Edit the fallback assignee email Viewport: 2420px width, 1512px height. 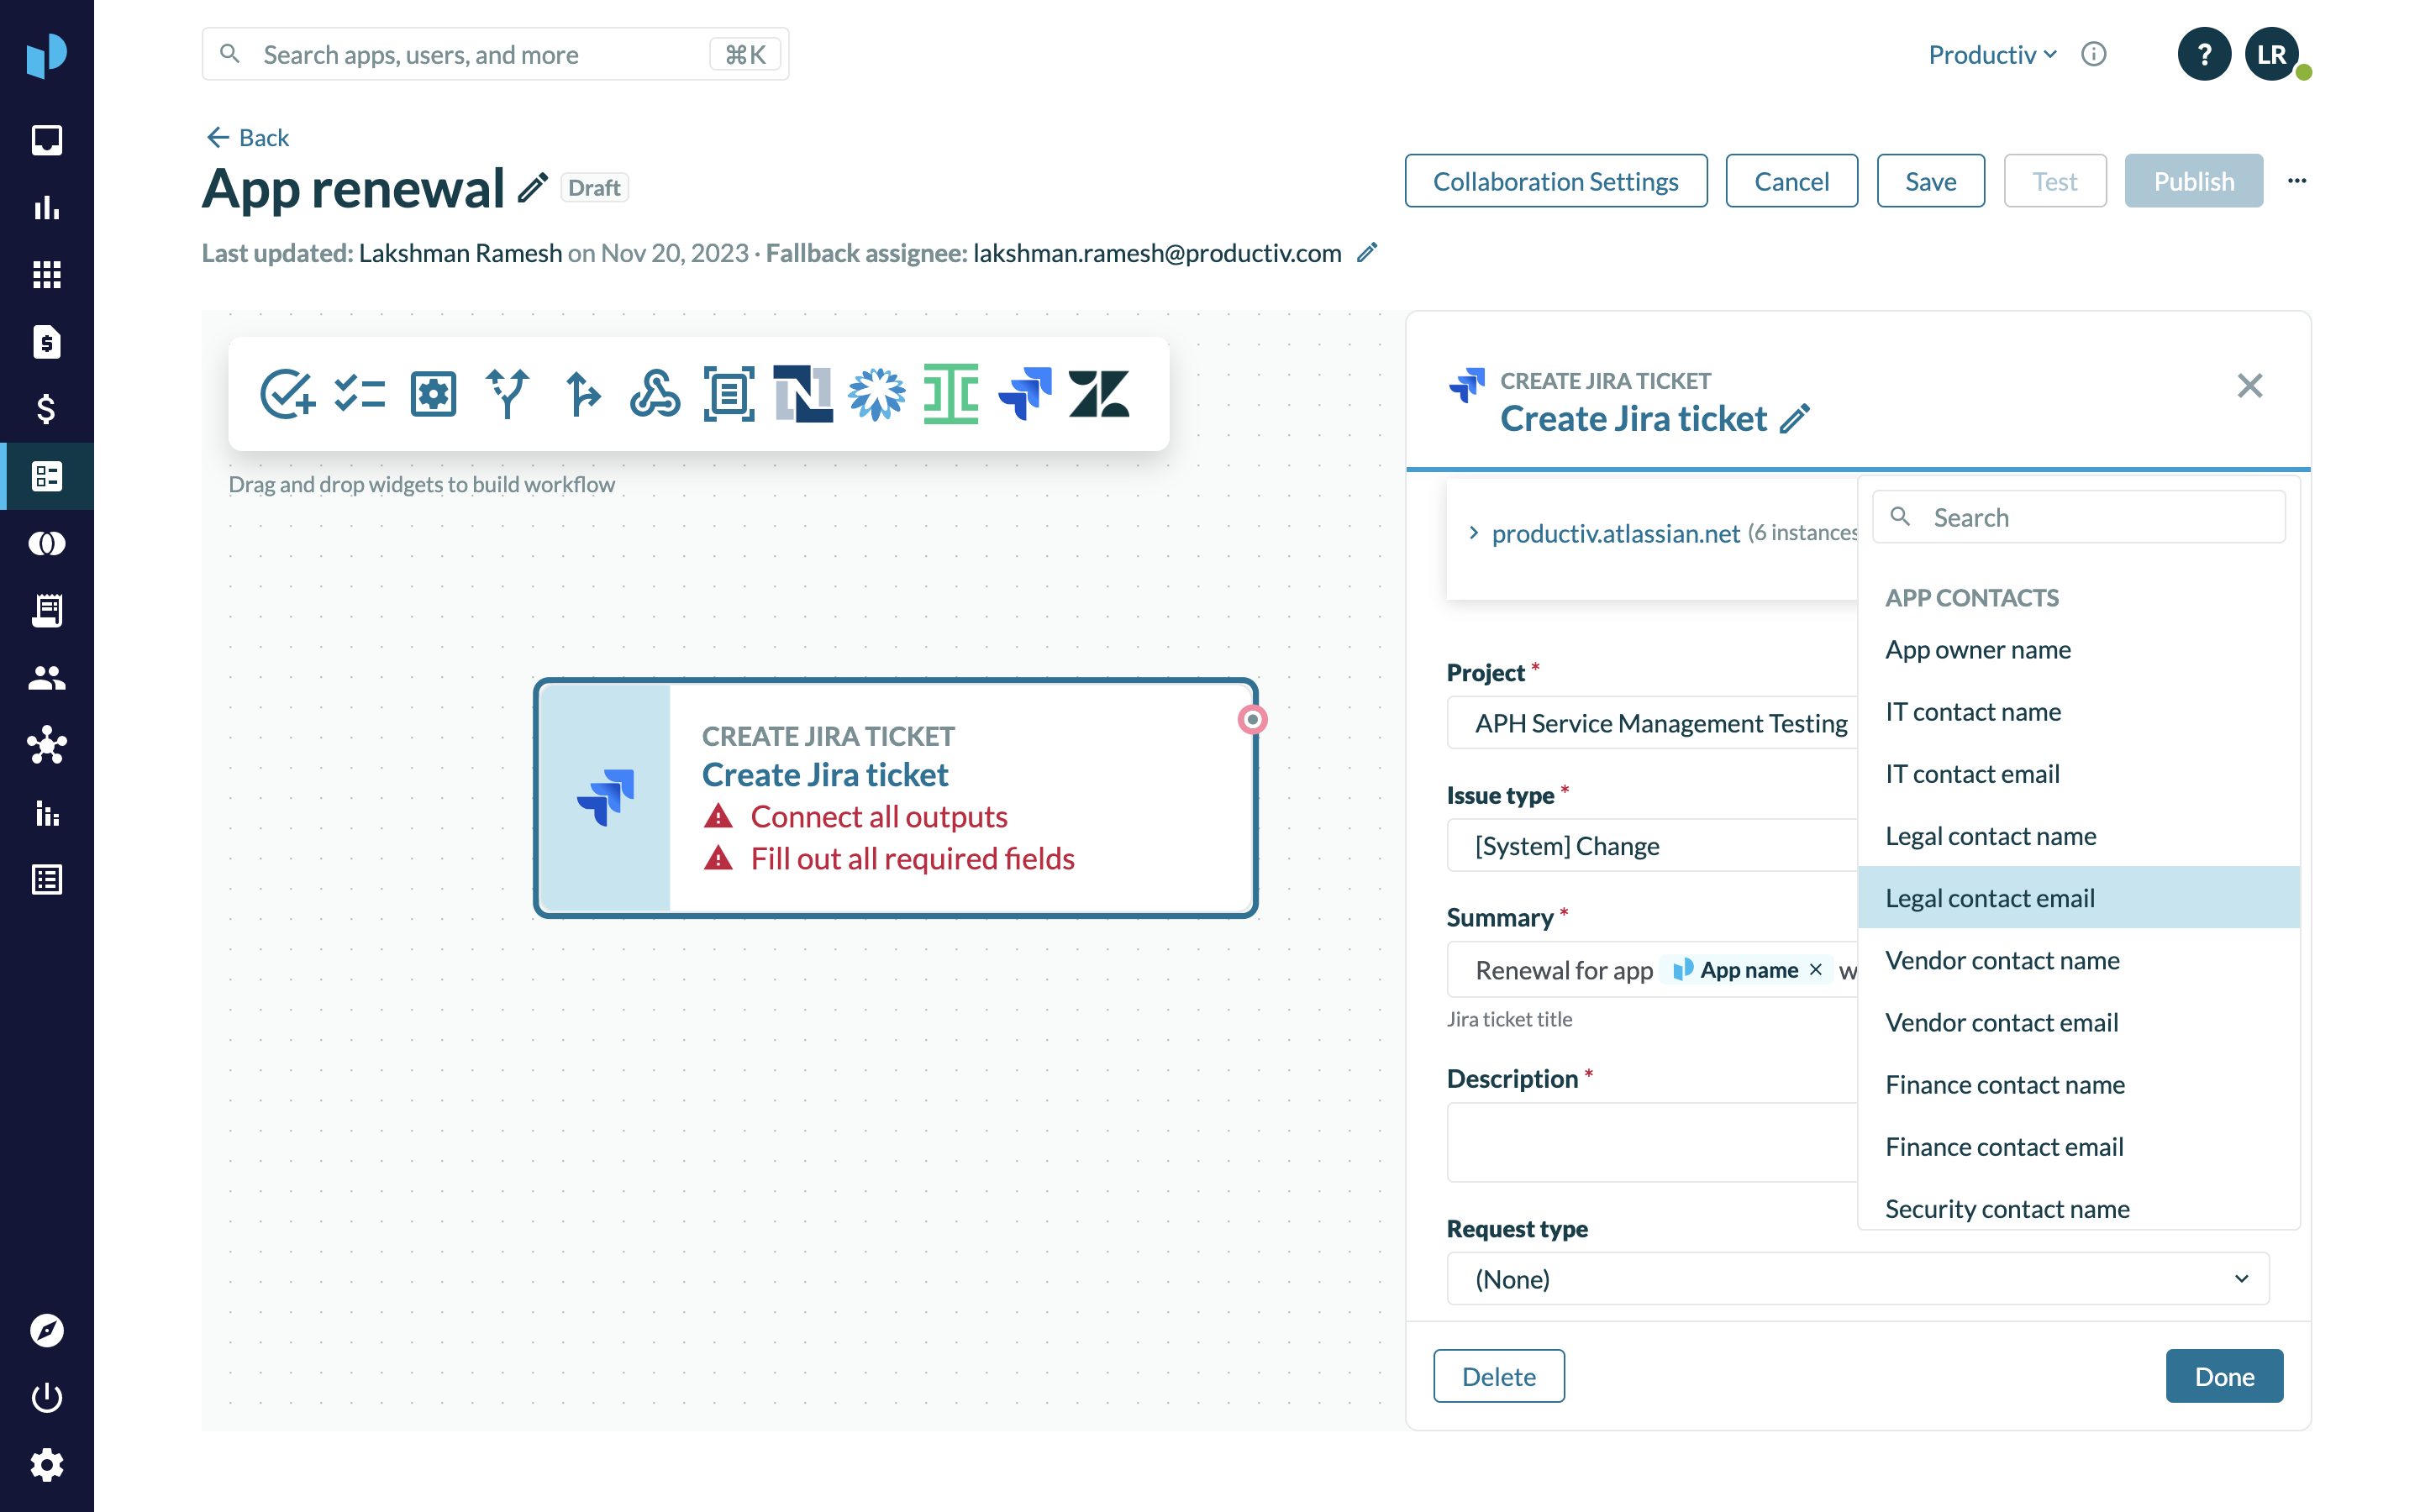1367,253
